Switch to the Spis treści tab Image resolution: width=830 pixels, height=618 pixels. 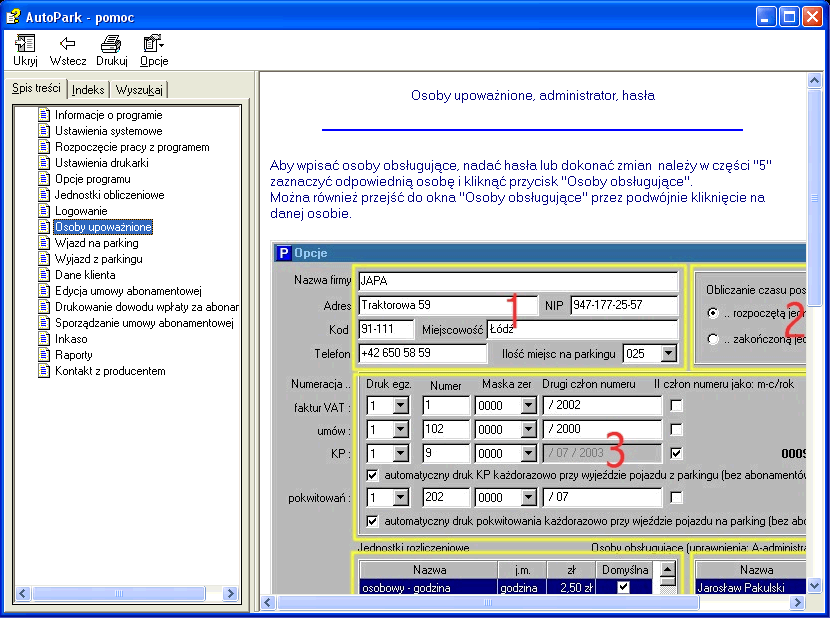36,88
